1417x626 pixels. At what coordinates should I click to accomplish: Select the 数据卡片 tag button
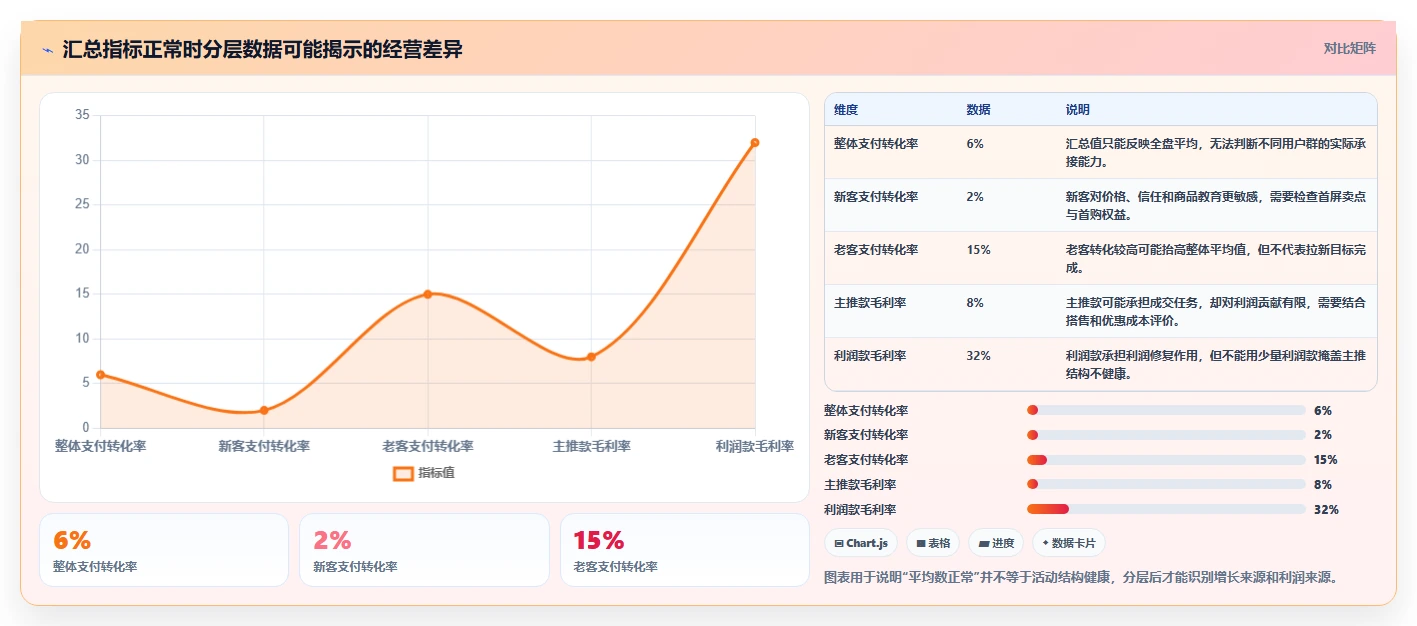[x=1068, y=543]
